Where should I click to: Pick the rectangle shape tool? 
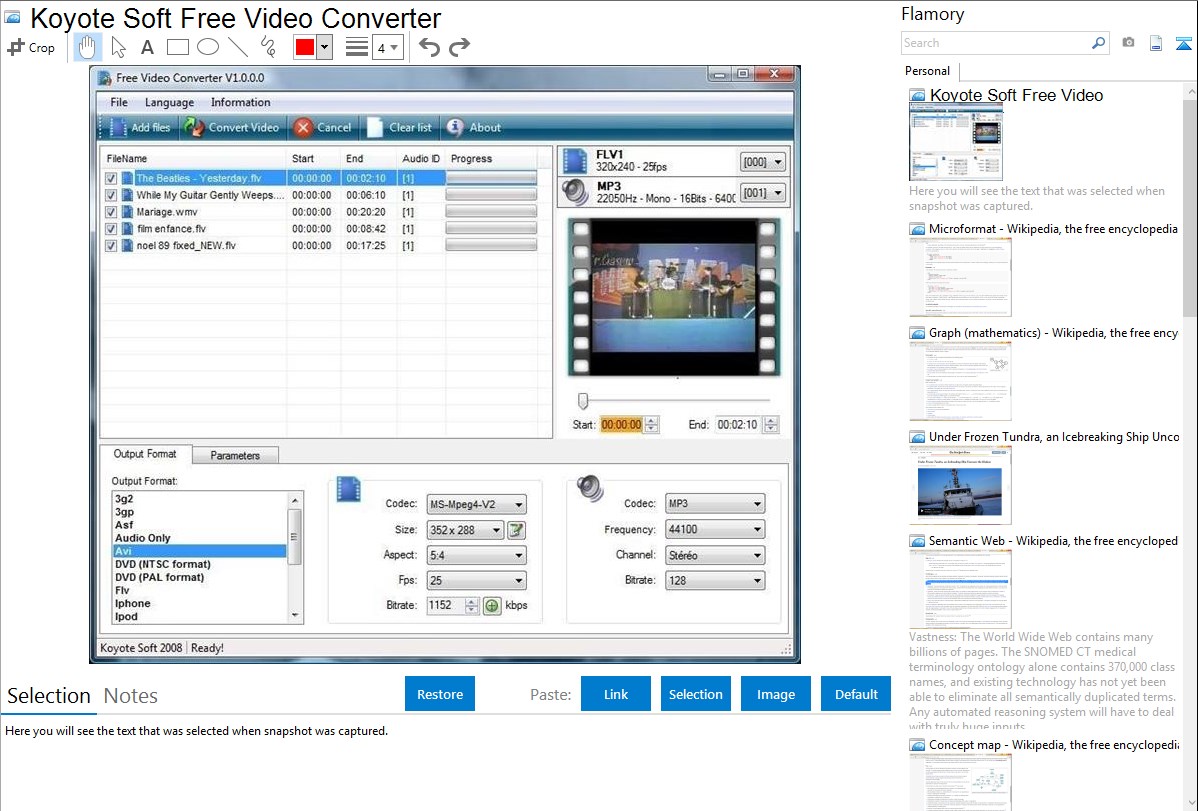tap(177, 47)
